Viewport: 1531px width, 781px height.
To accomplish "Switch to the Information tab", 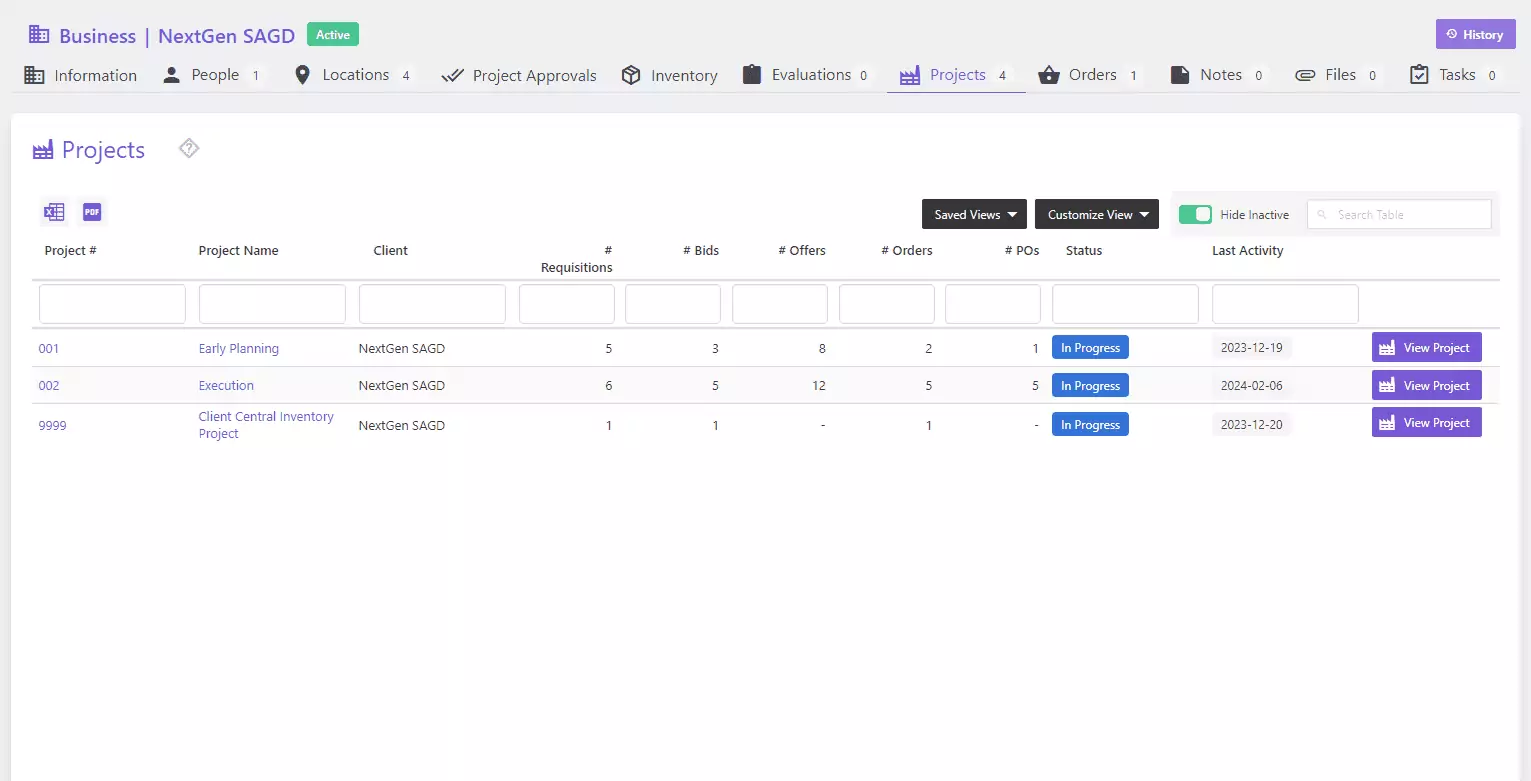I will (81, 75).
